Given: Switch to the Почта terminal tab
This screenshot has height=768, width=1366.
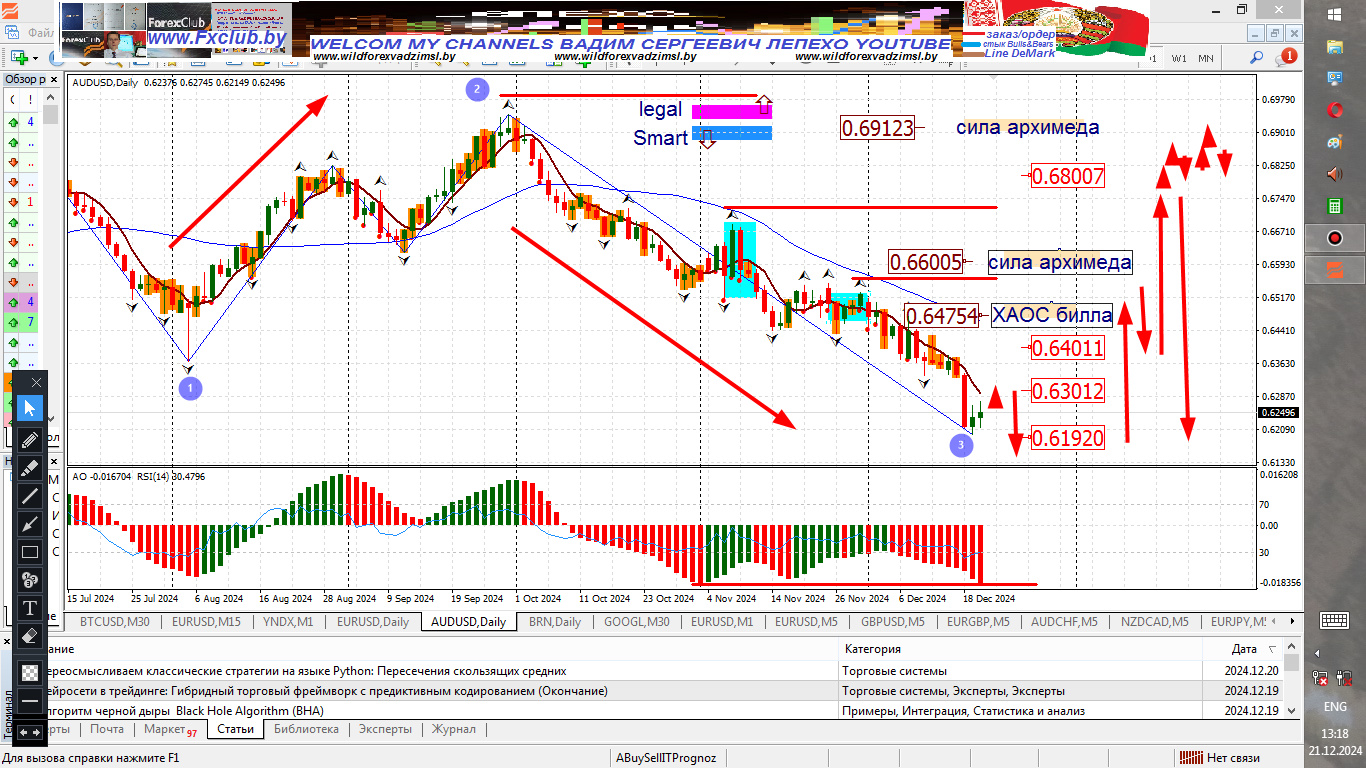Looking at the screenshot, I should 107,730.
